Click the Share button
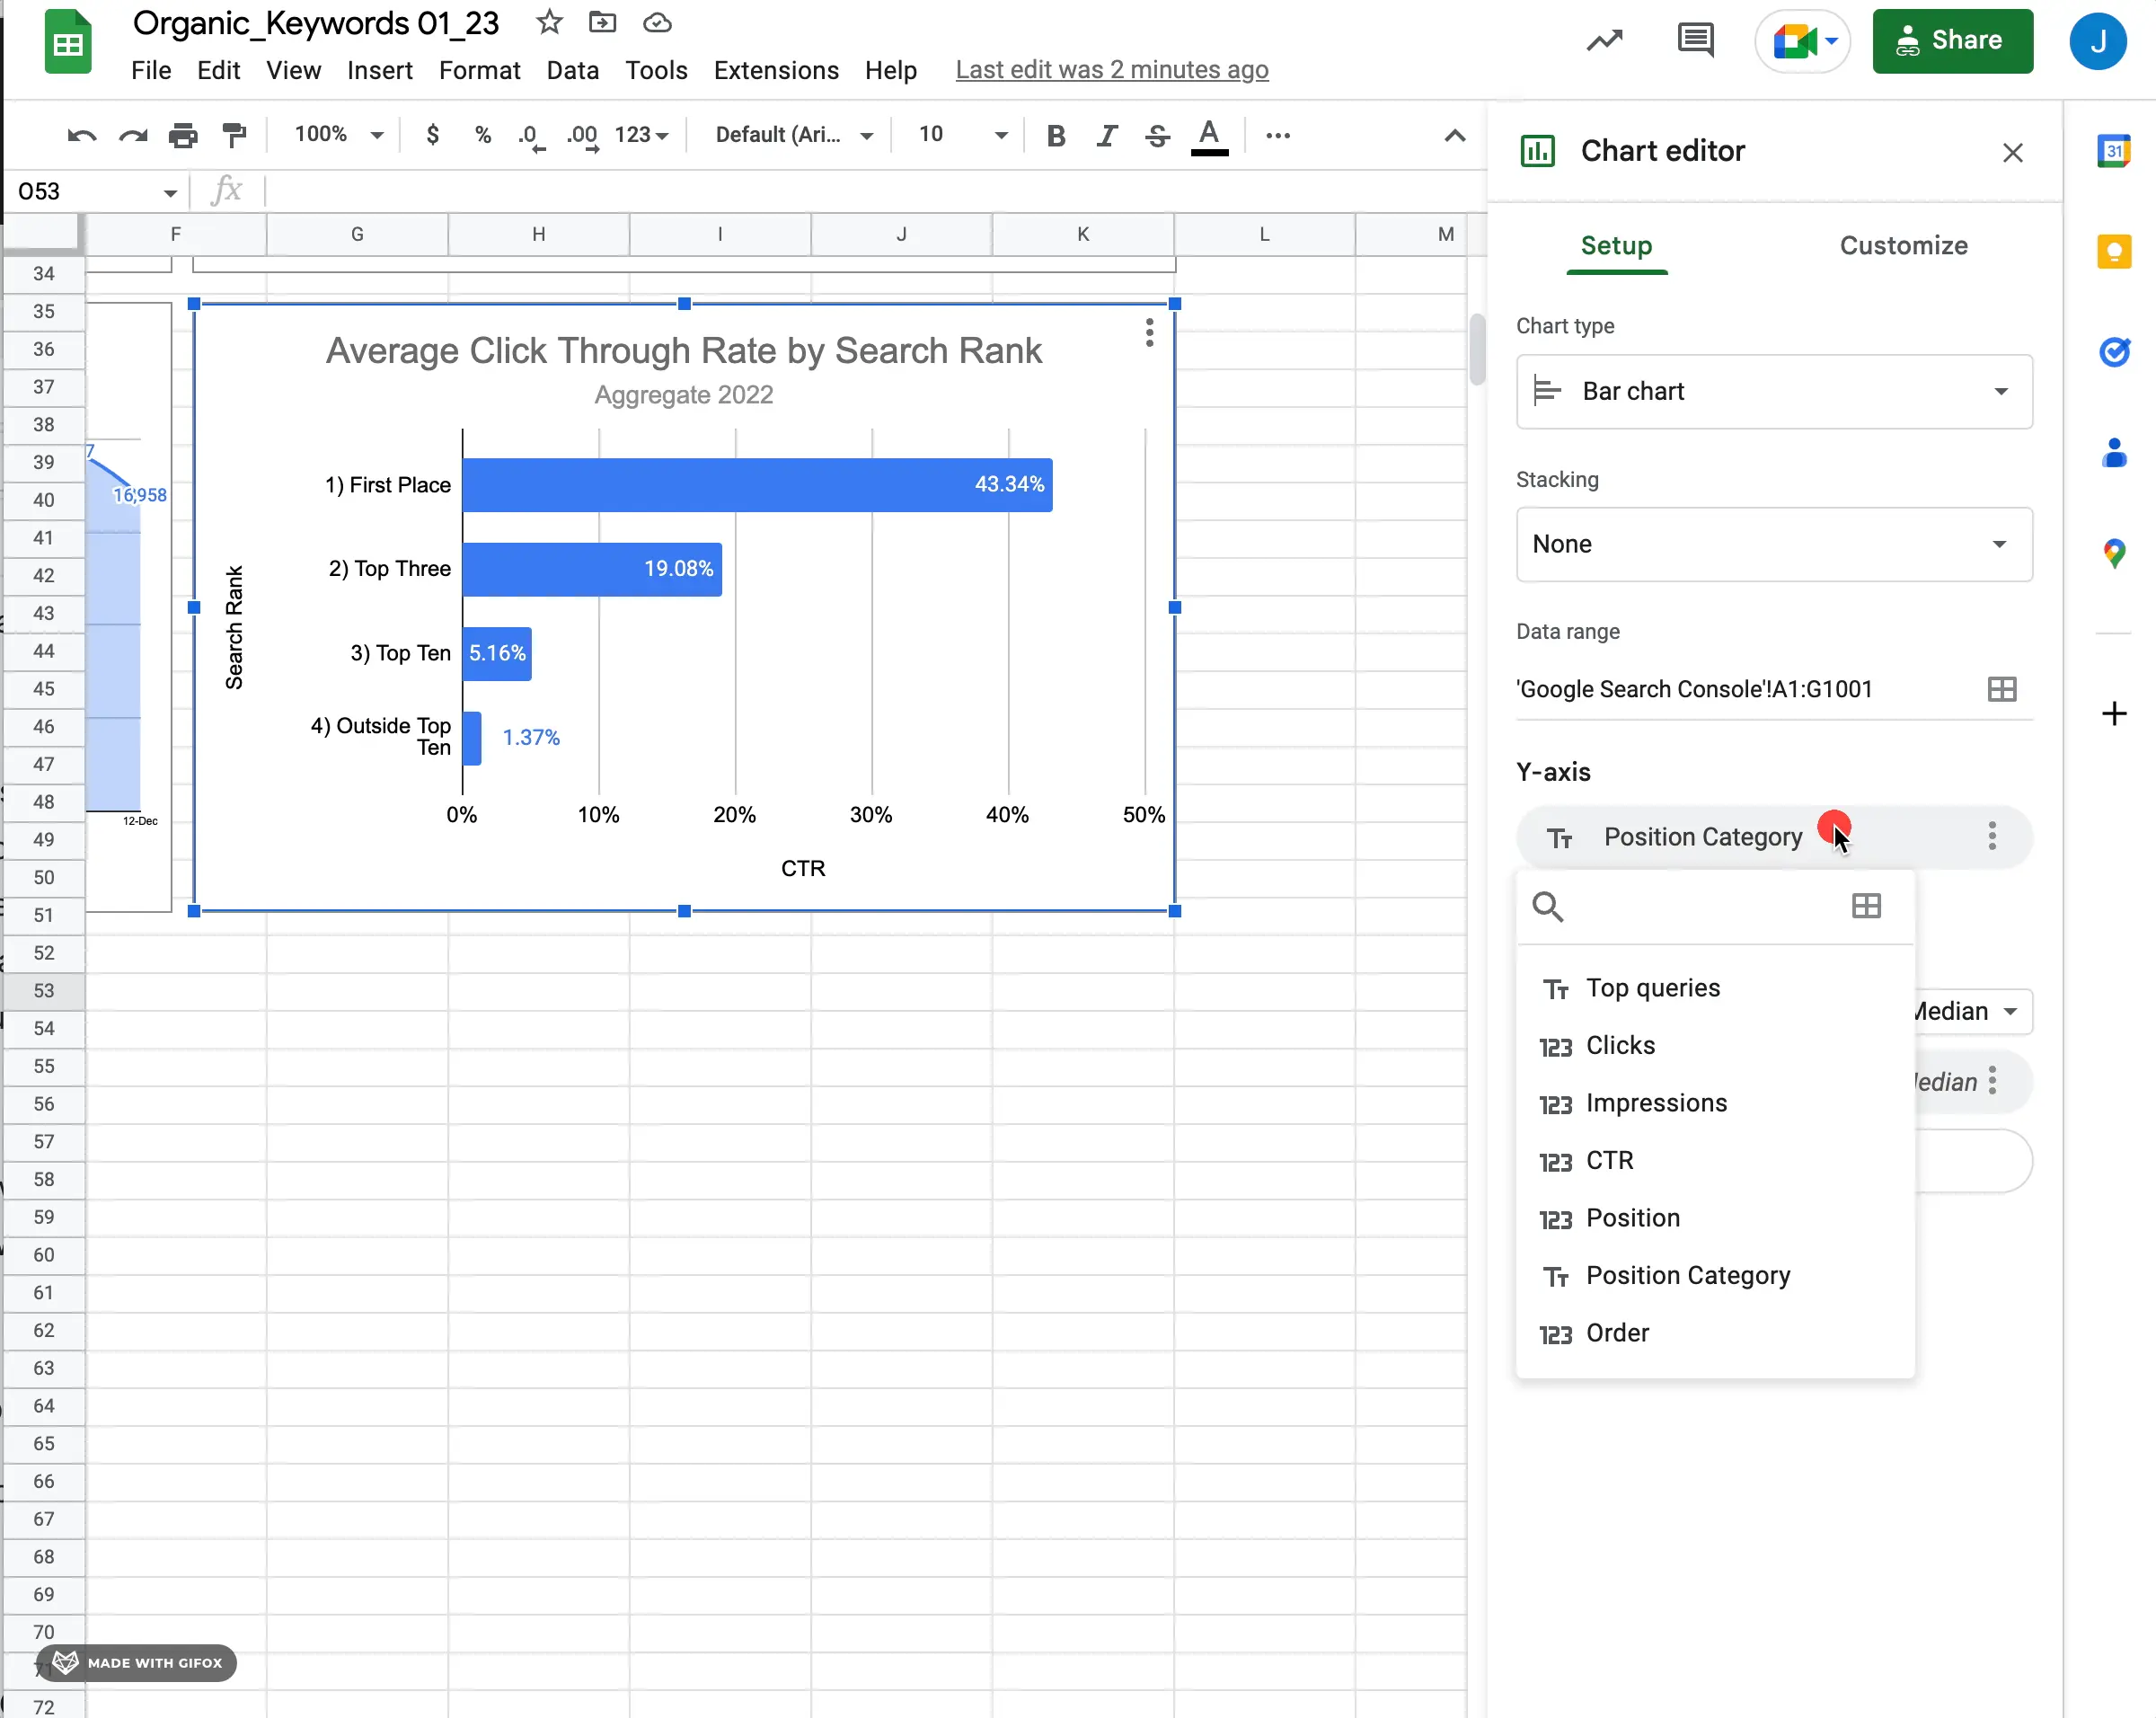 pos(1951,39)
